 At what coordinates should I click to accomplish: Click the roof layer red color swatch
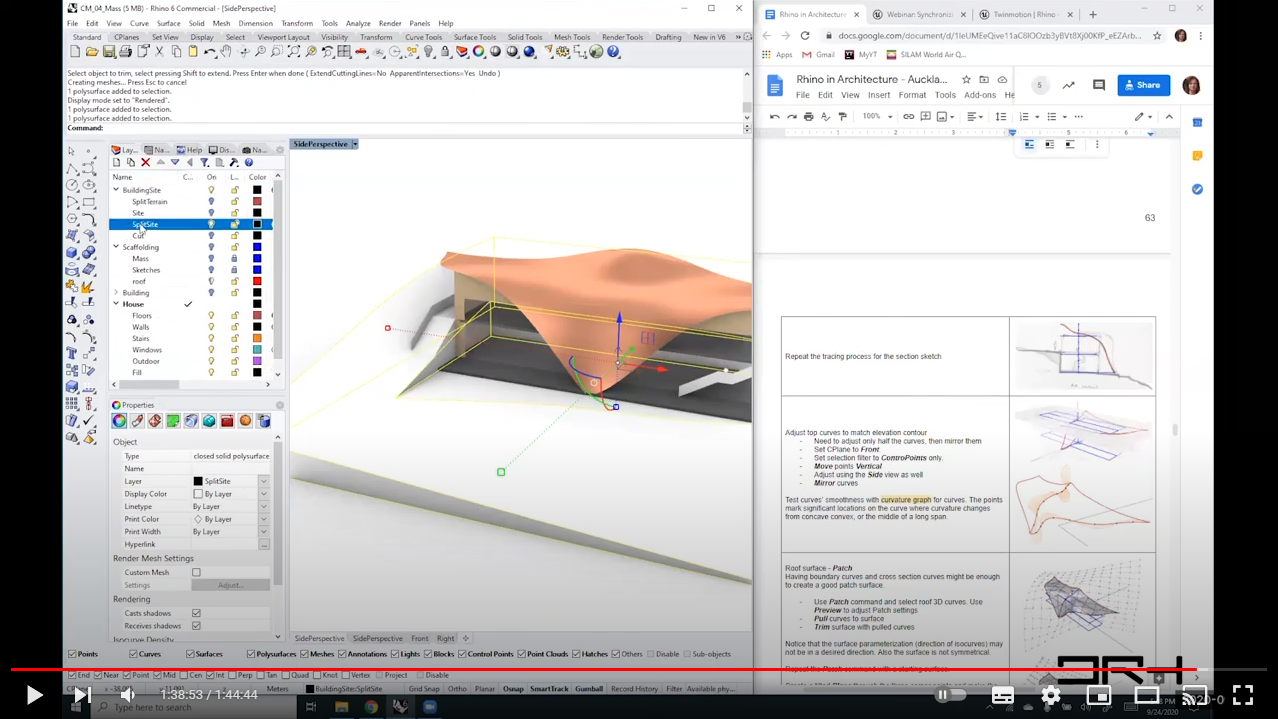tap(257, 281)
